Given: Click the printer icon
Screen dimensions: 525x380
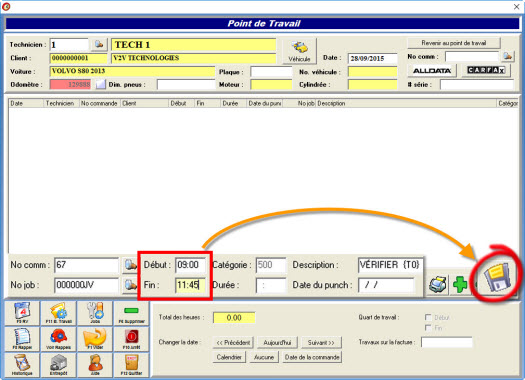Looking at the screenshot, I should pos(438,285).
